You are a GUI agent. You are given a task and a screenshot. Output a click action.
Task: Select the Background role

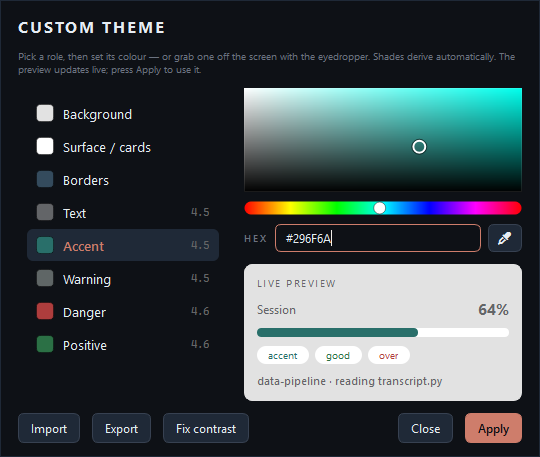123,114
